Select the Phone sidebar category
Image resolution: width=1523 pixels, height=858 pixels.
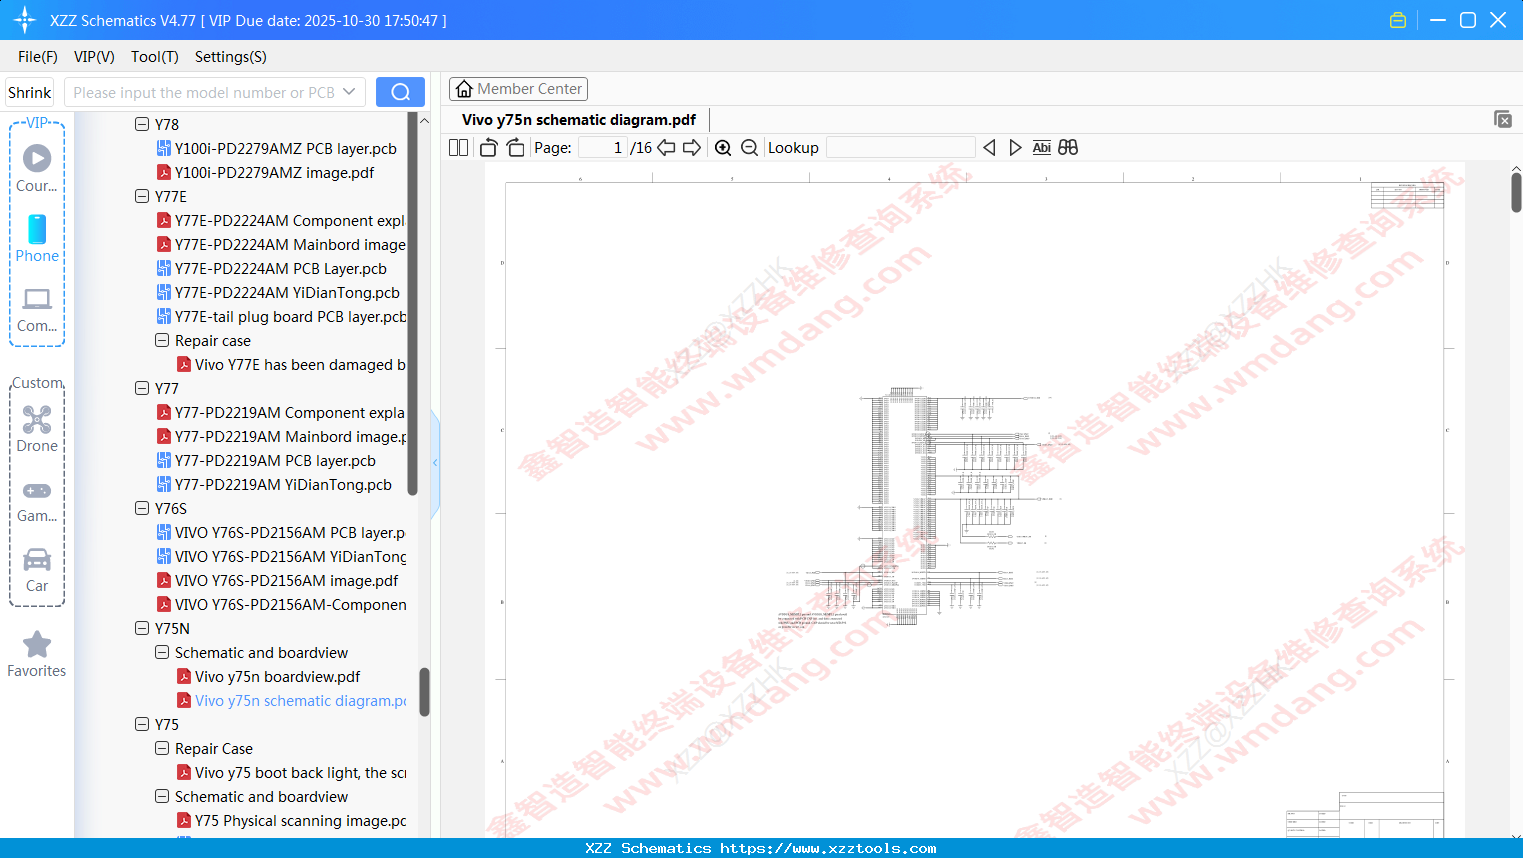pyautogui.click(x=37, y=239)
